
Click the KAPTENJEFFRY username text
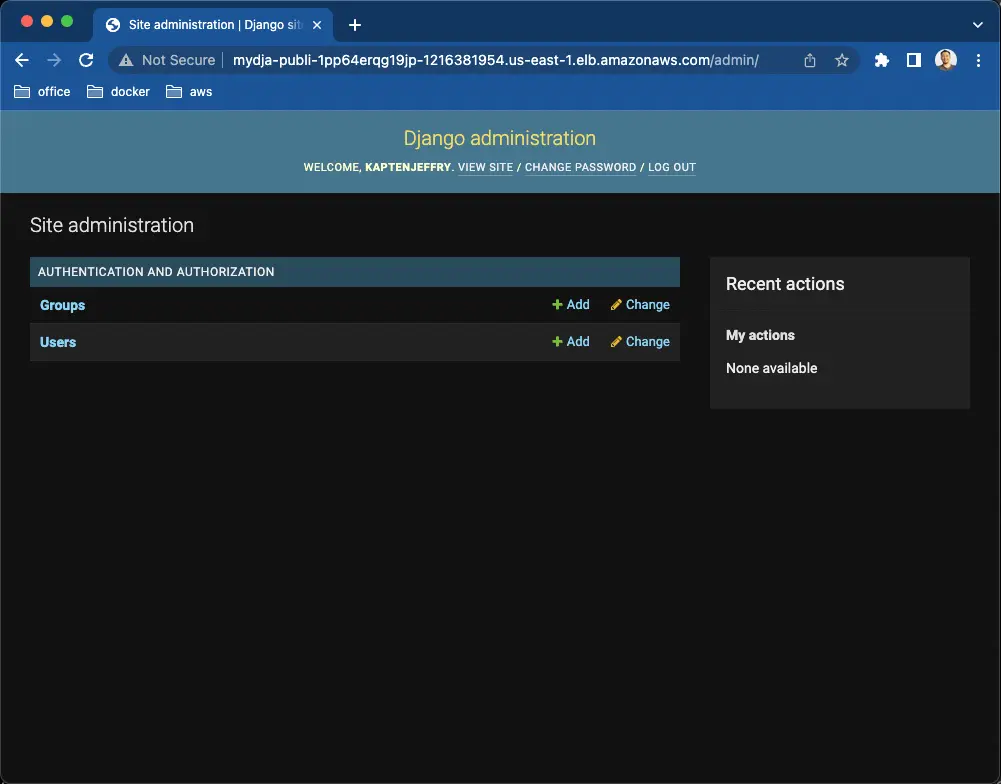(408, 167)
